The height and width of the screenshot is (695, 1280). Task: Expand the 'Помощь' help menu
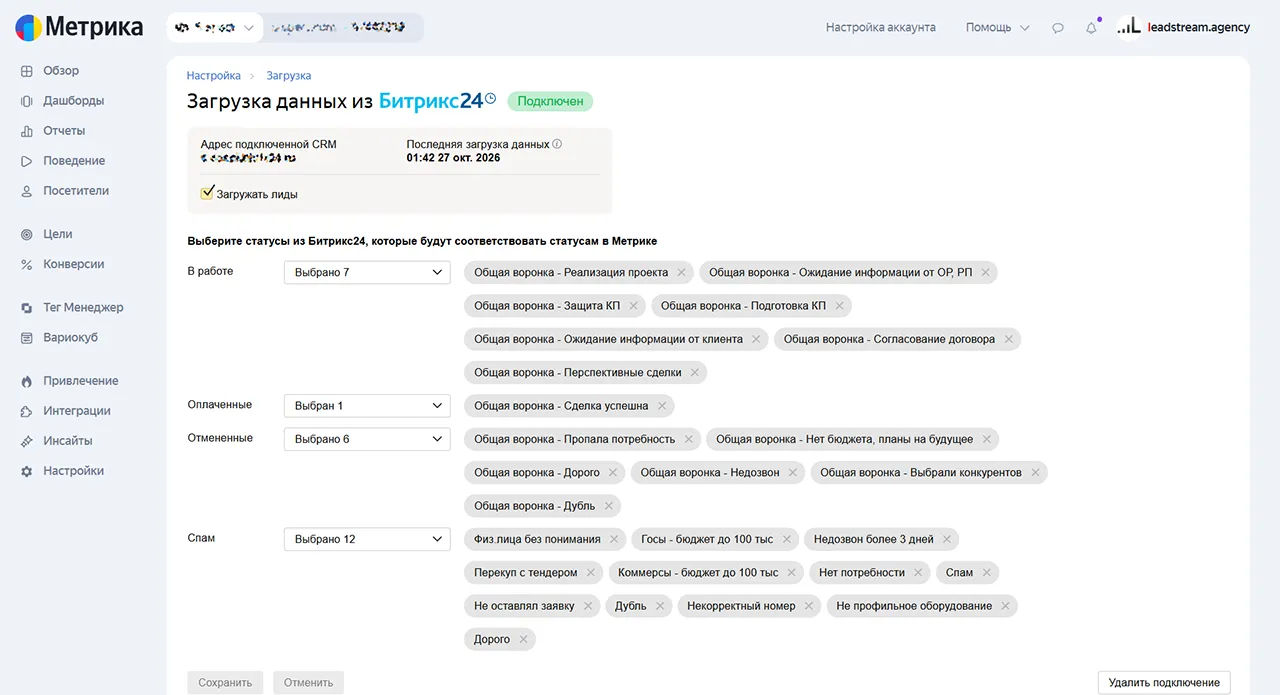(x=997, y=28)
